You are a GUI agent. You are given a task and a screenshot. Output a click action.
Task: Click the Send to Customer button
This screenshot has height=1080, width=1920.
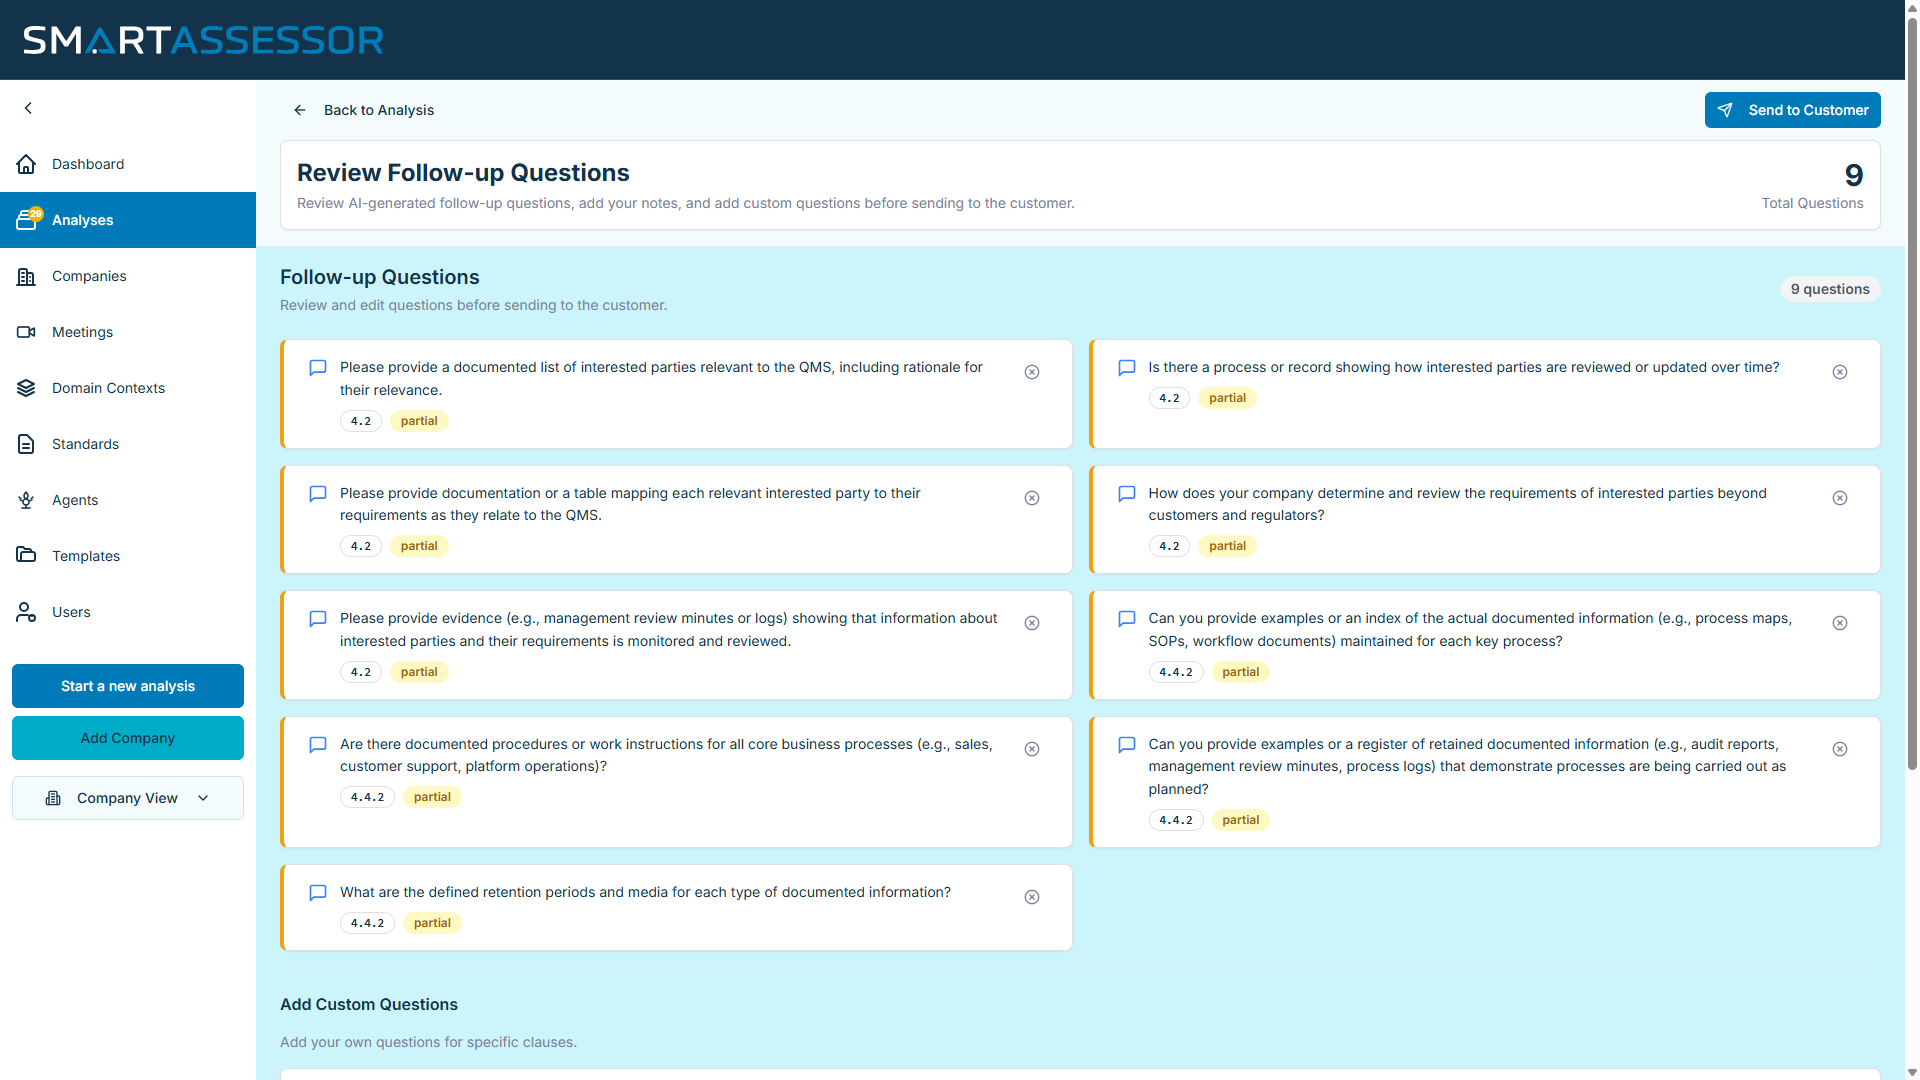tap(1792, 110)
